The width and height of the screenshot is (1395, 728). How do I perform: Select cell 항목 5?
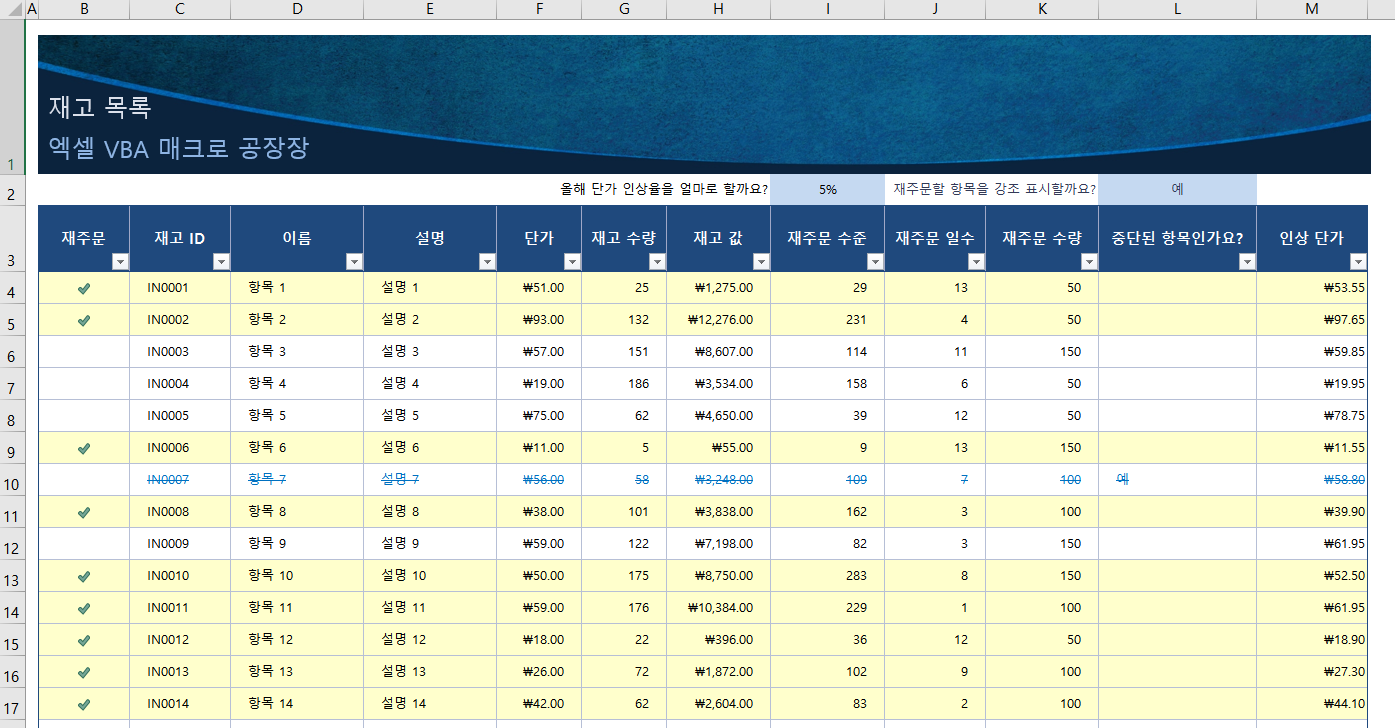(x=297, y=416)
